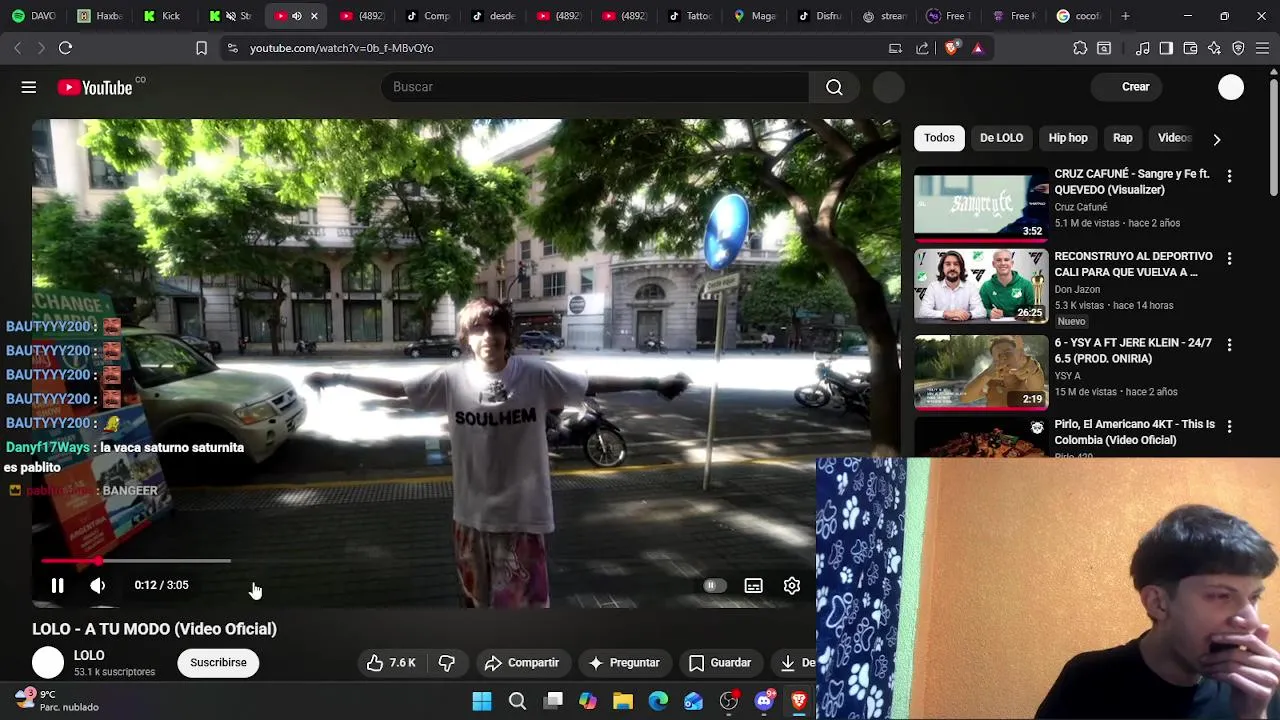Open options for Deportivo Cali video
Screen dimensions: 1280x720
click(1229, 258)
